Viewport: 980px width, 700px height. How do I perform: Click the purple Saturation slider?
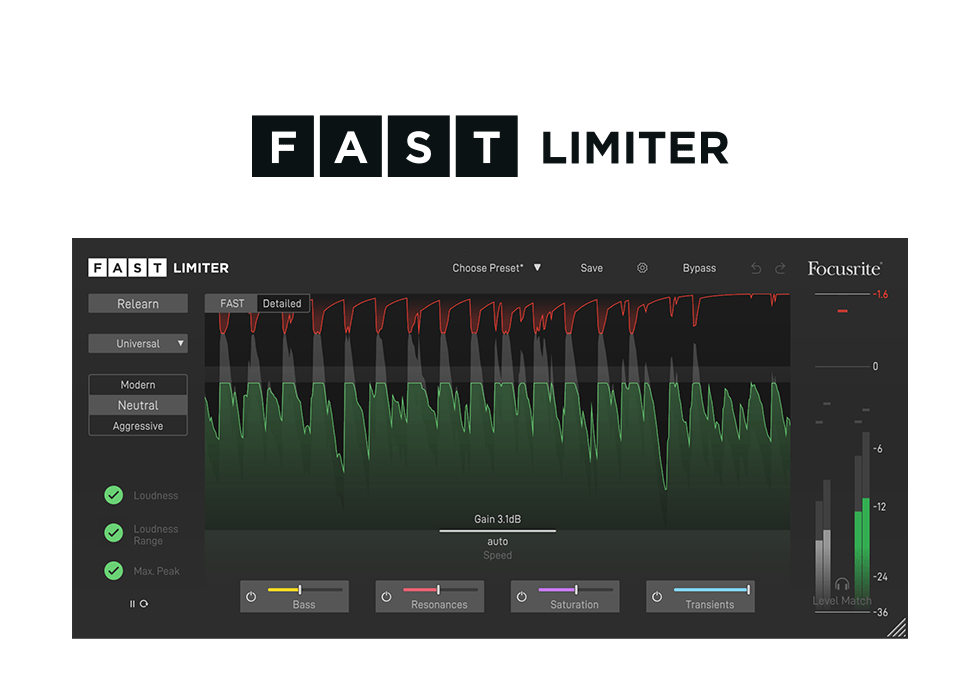576,589
